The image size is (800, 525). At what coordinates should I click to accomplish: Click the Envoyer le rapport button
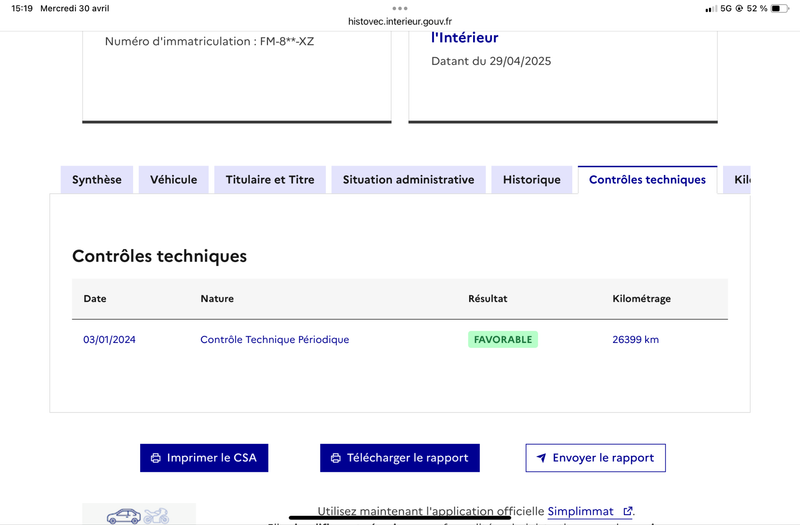595,458
